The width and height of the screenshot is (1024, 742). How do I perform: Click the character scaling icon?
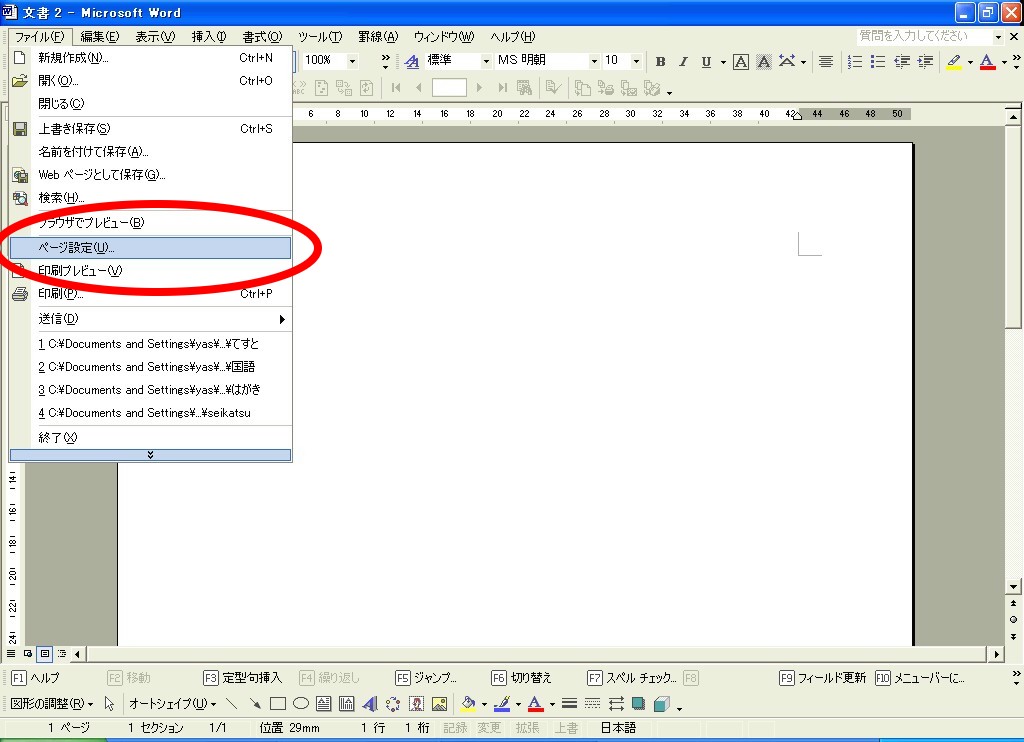(x=788, y=61)
